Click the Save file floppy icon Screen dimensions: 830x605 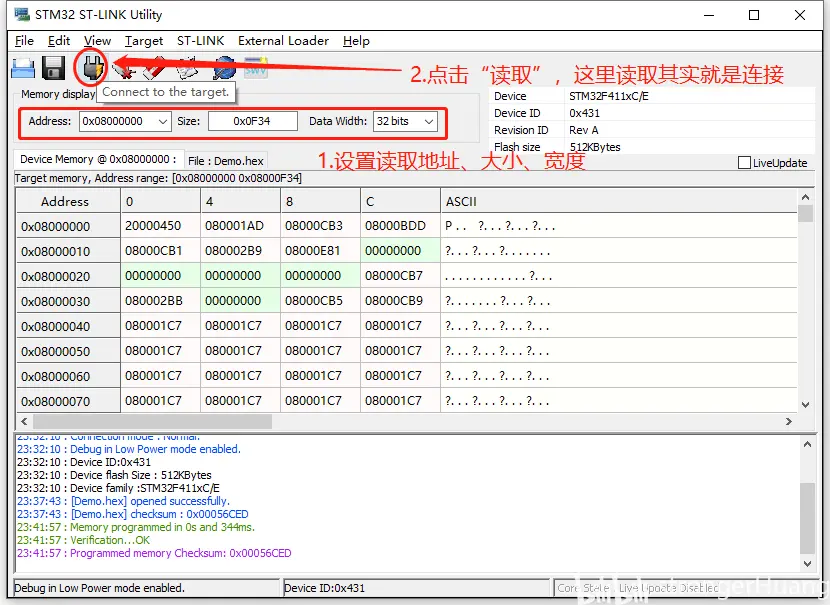[53, 68]
